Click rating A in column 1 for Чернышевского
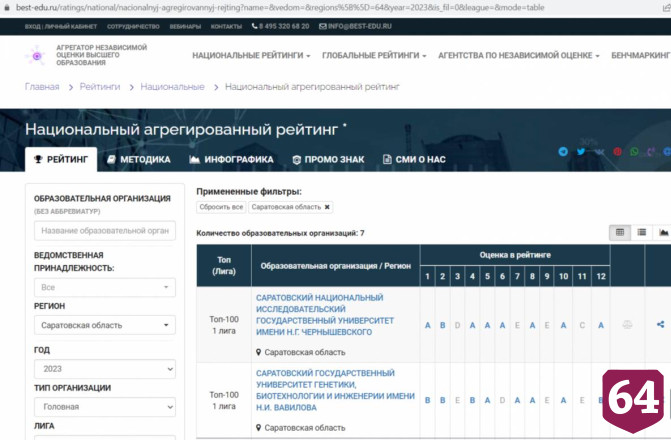671x440 pixels. 428,325
